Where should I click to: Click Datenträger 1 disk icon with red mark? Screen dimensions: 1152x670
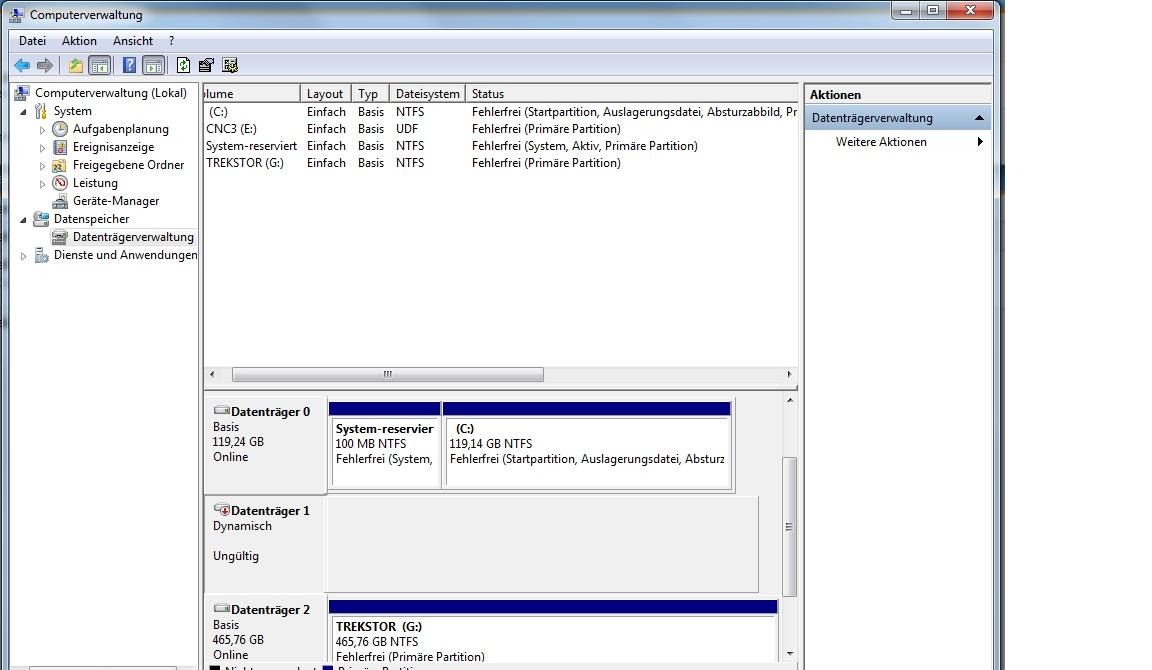tap(221, 509)
